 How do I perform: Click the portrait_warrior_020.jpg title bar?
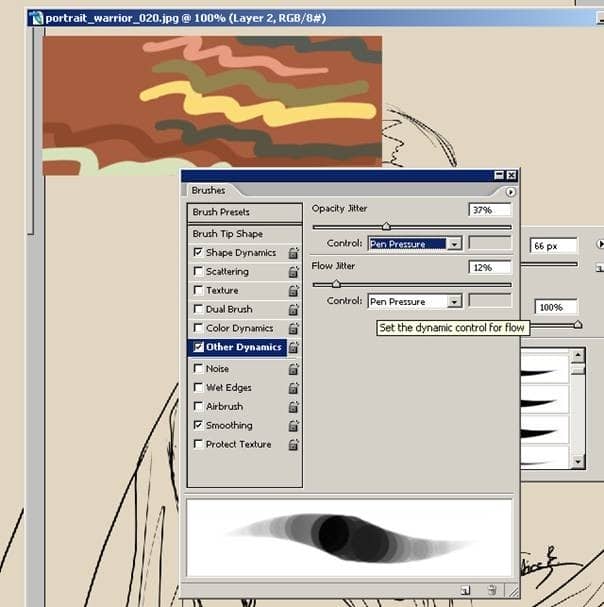pyautogui.click(x=316, y=18)
